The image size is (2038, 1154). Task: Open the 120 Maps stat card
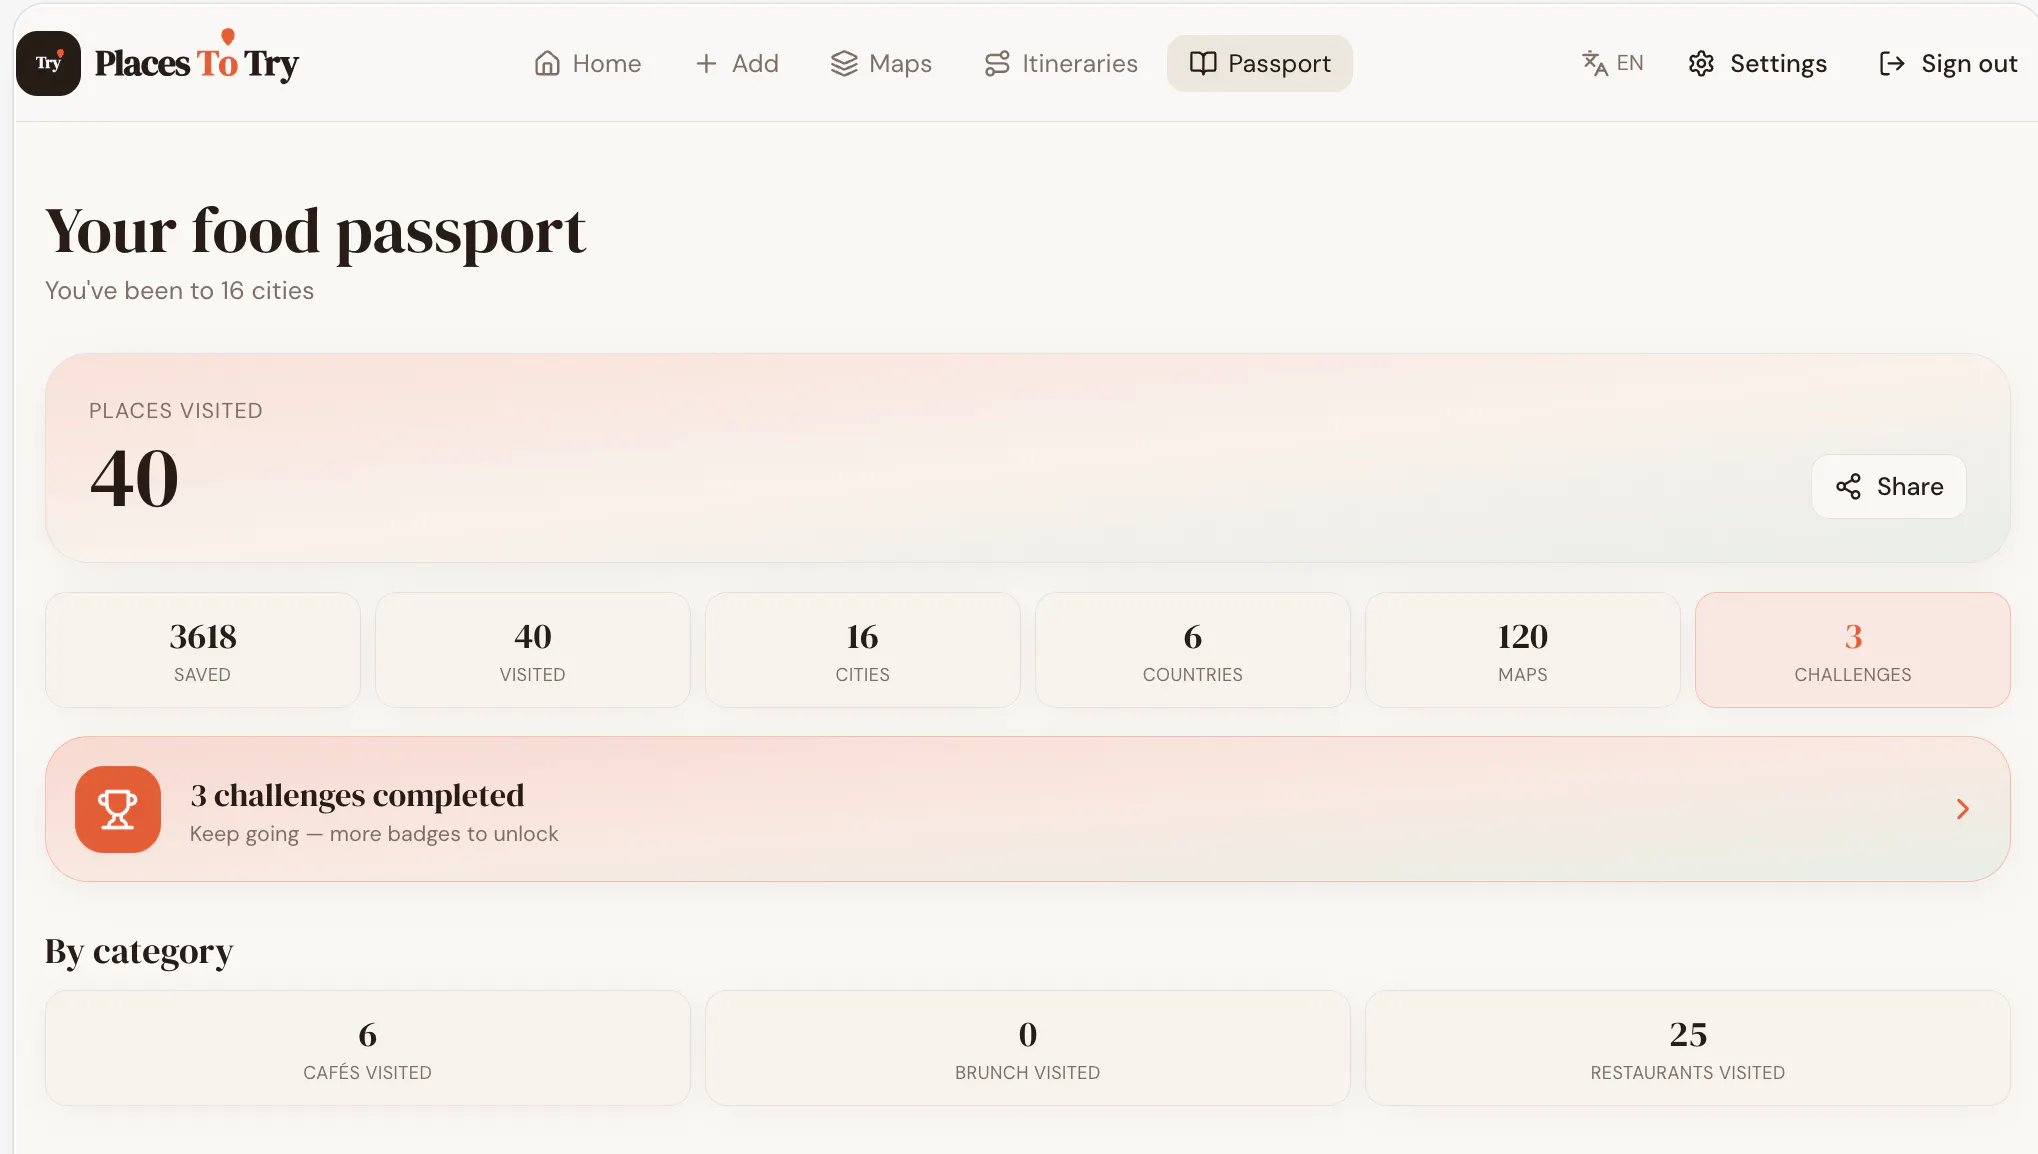click(x=1523, y=650)
